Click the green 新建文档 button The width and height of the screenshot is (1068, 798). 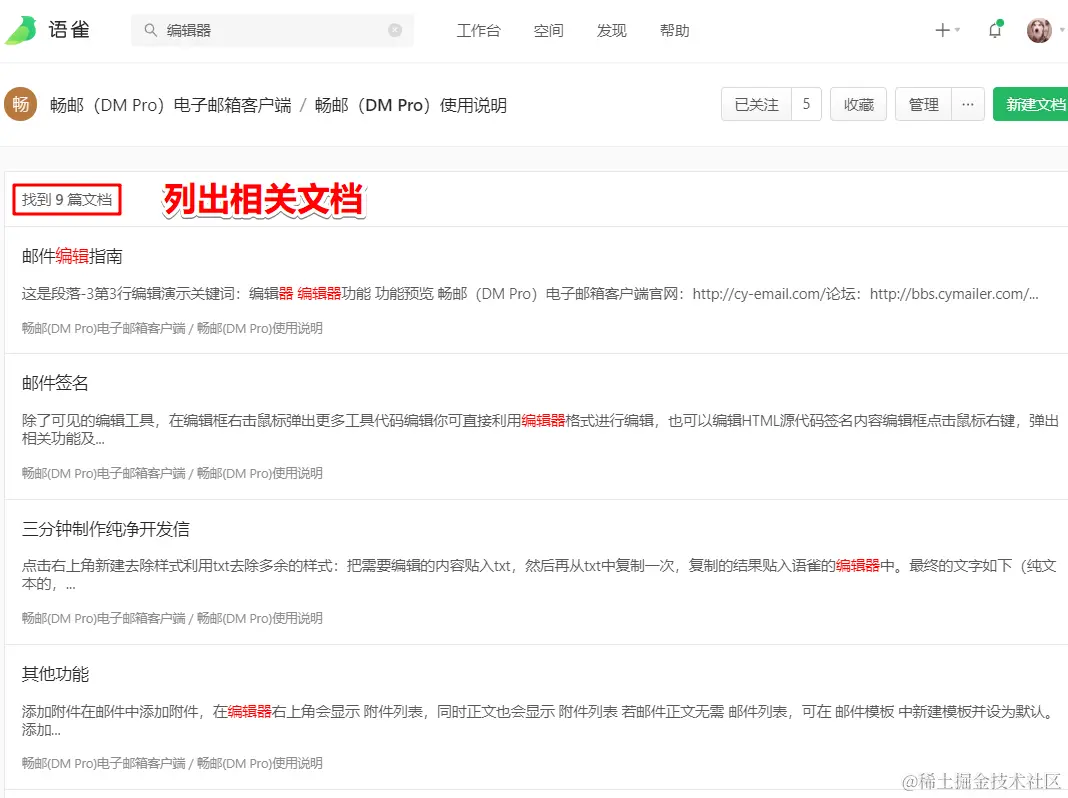point(1032,104)
